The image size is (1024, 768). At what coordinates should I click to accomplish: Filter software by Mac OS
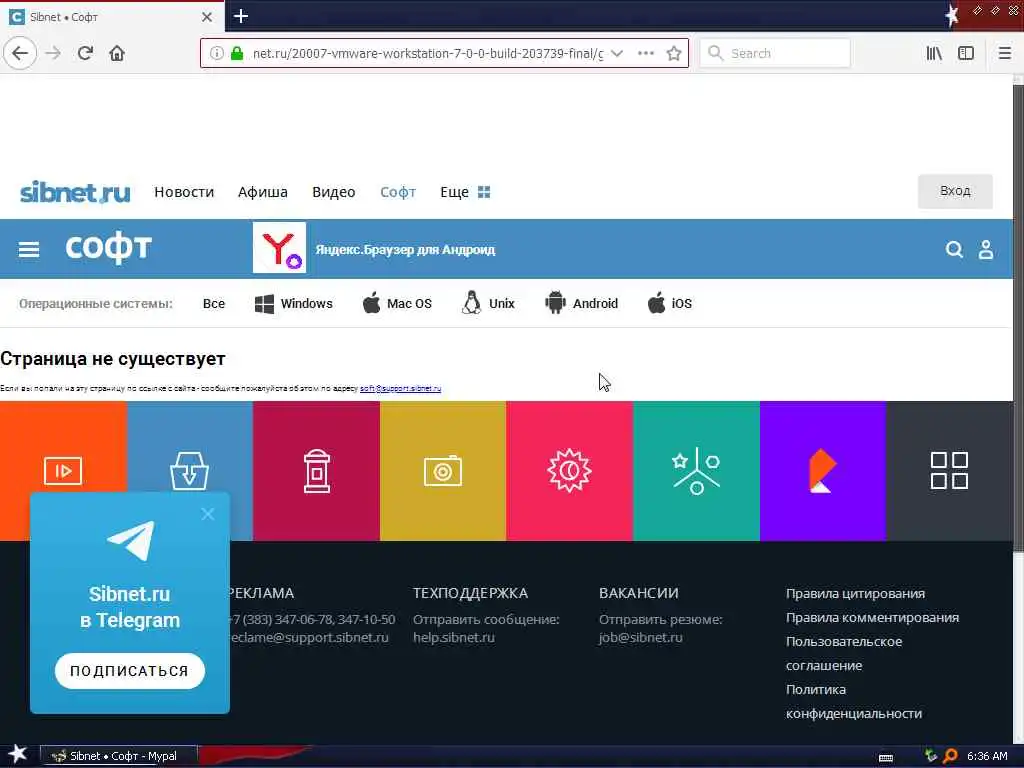tap(397, 304)
